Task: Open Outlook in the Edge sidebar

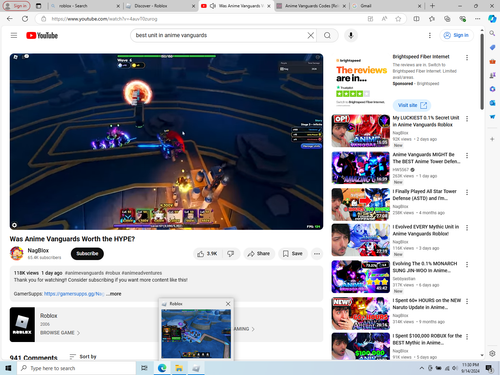Action: click(492, 103)
